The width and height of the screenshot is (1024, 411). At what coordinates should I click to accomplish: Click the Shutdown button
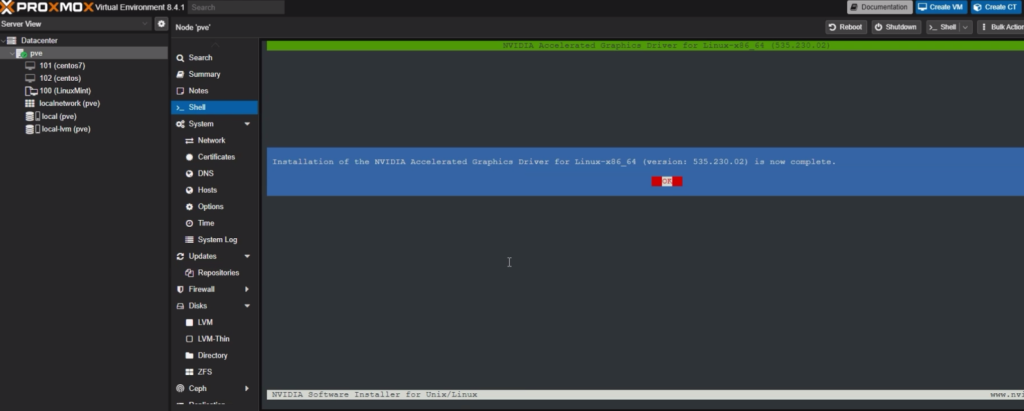pyautogui.click(x=896, y=27)
